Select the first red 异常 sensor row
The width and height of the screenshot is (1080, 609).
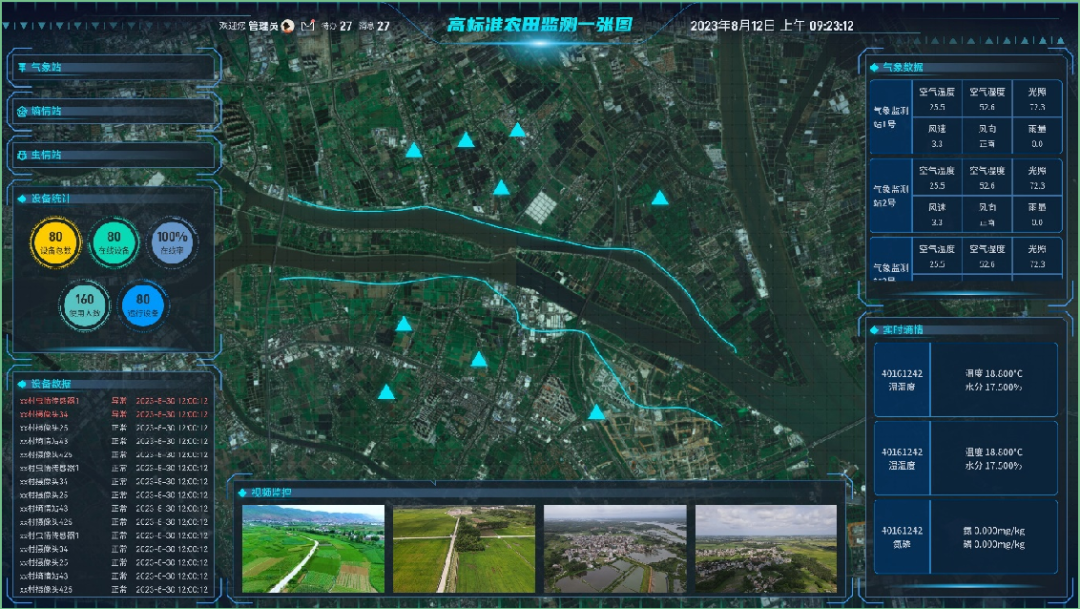tap(114, 400)
